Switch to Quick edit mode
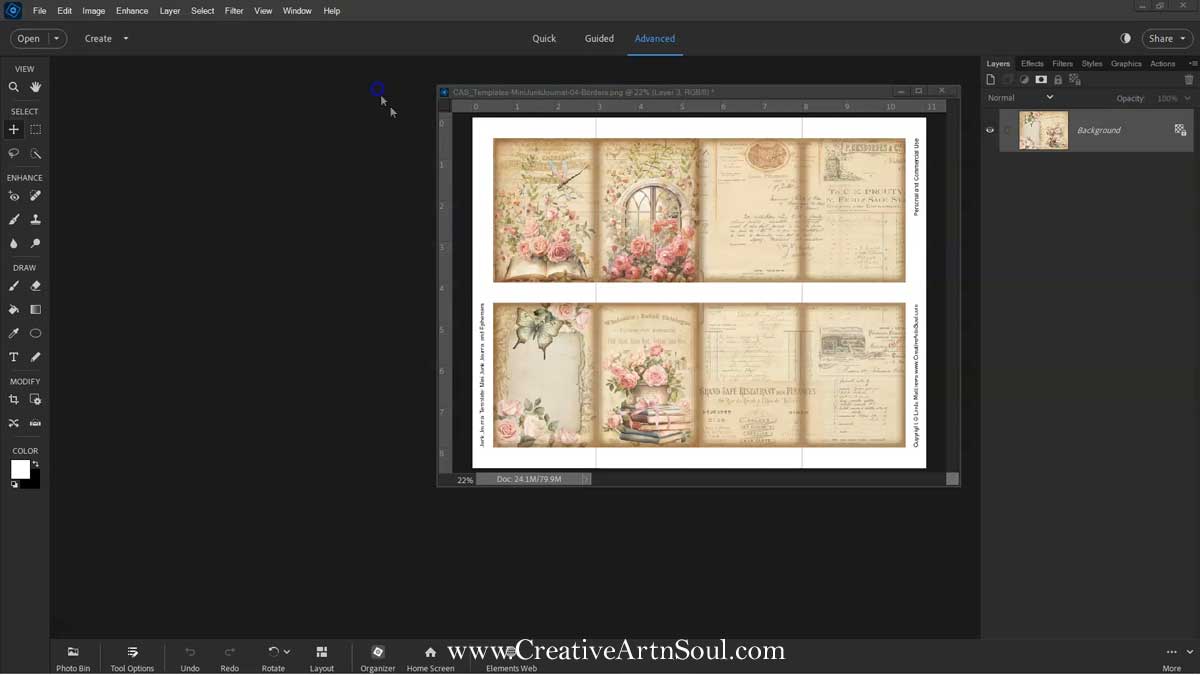Screen dimensions: 1200x675 544,38
